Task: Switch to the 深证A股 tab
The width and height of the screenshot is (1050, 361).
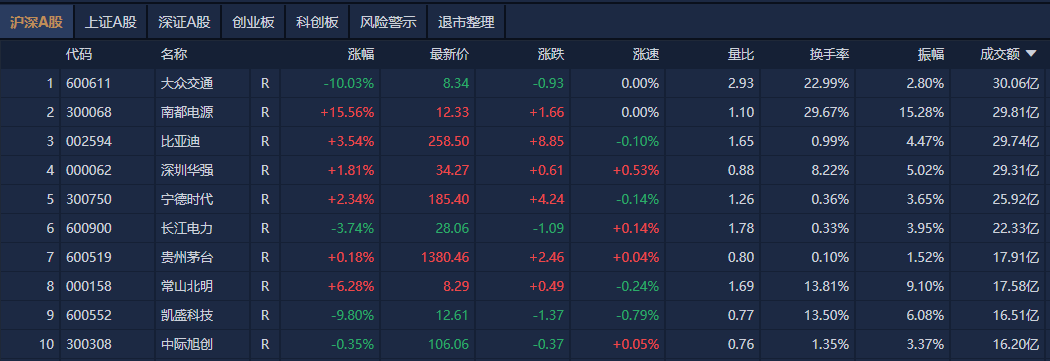Action: click(184, 22)
